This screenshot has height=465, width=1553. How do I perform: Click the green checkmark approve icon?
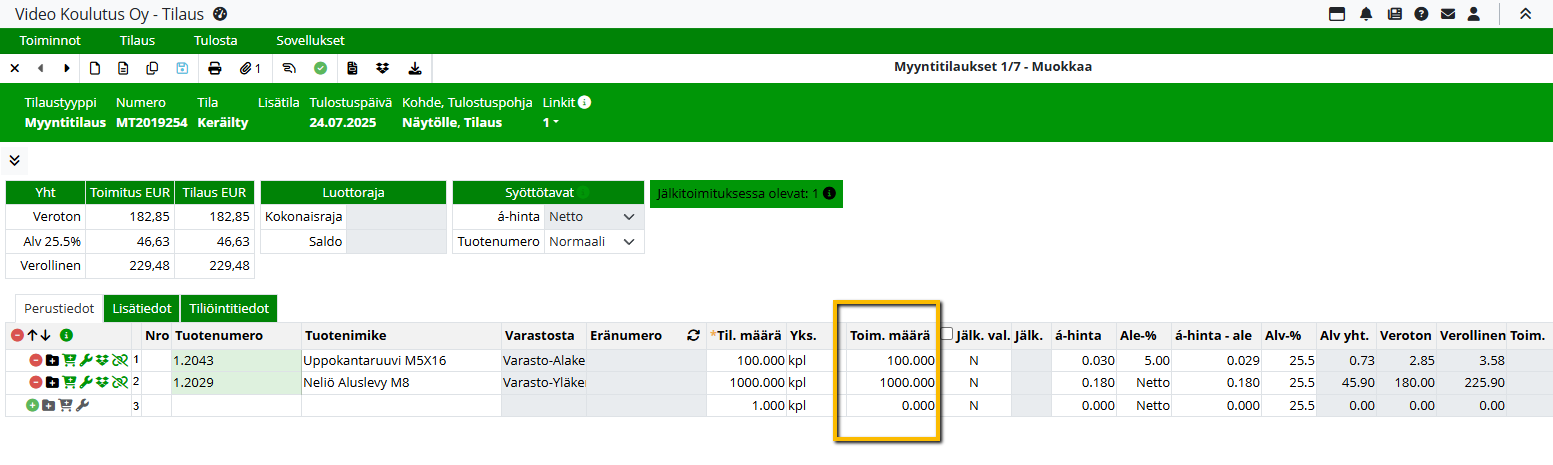(x=320, y=68)
